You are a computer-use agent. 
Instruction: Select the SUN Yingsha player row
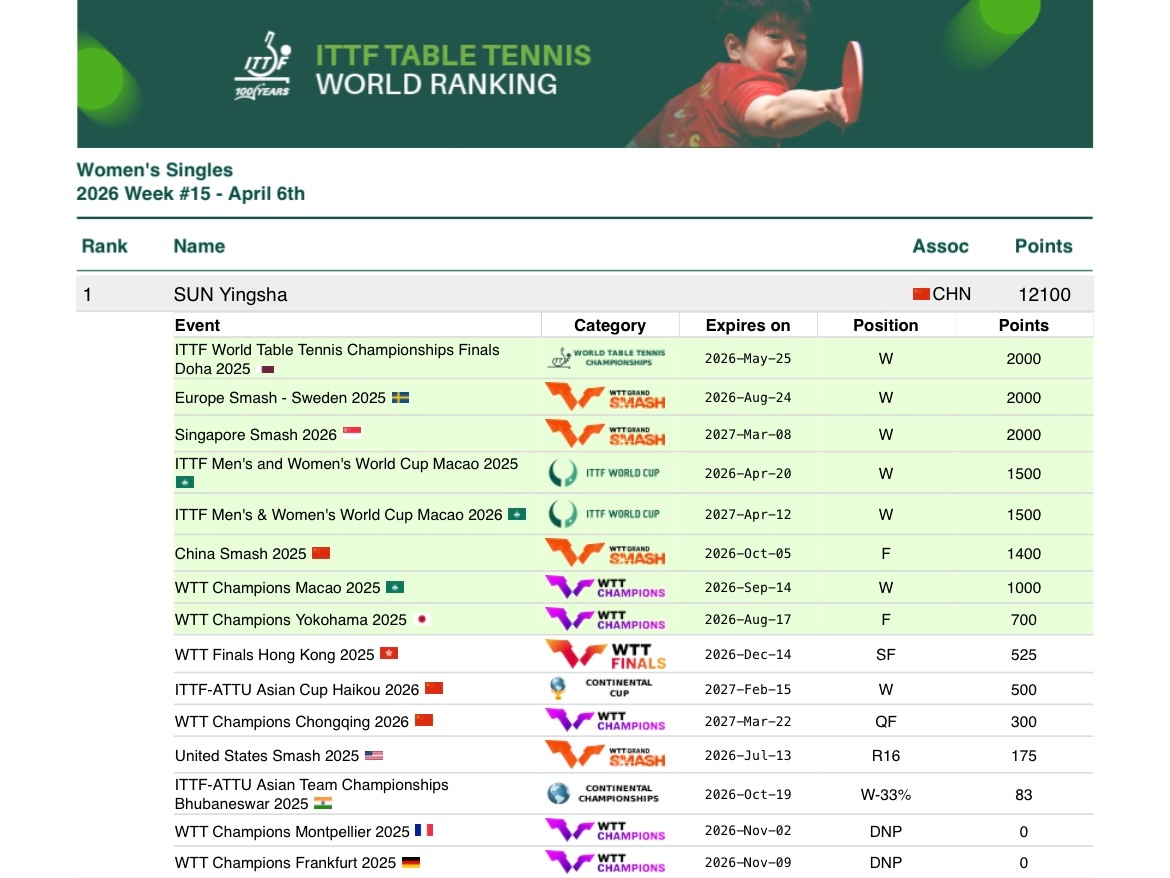click(x=585, y=294)
